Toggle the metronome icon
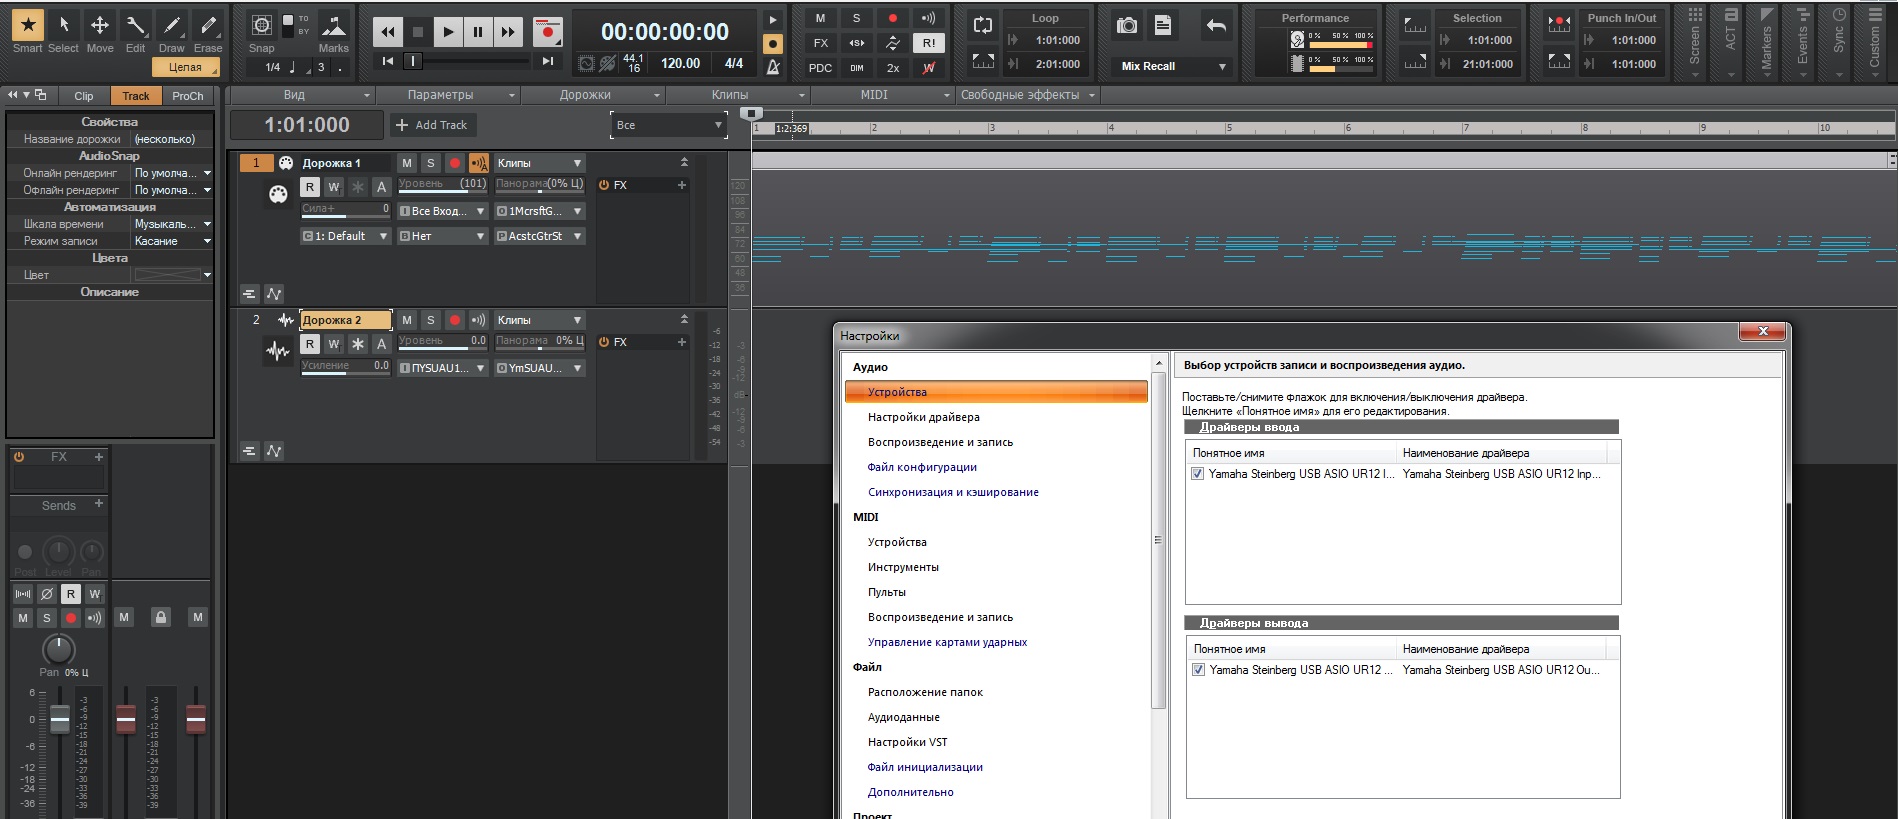 (x=773, y=67)
